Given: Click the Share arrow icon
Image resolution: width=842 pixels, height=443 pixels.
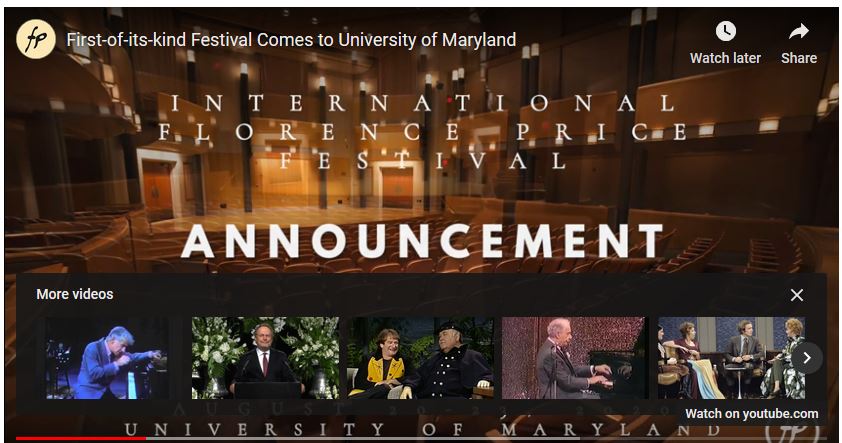Looking at the screenshot, I should (x=799, y=32).
